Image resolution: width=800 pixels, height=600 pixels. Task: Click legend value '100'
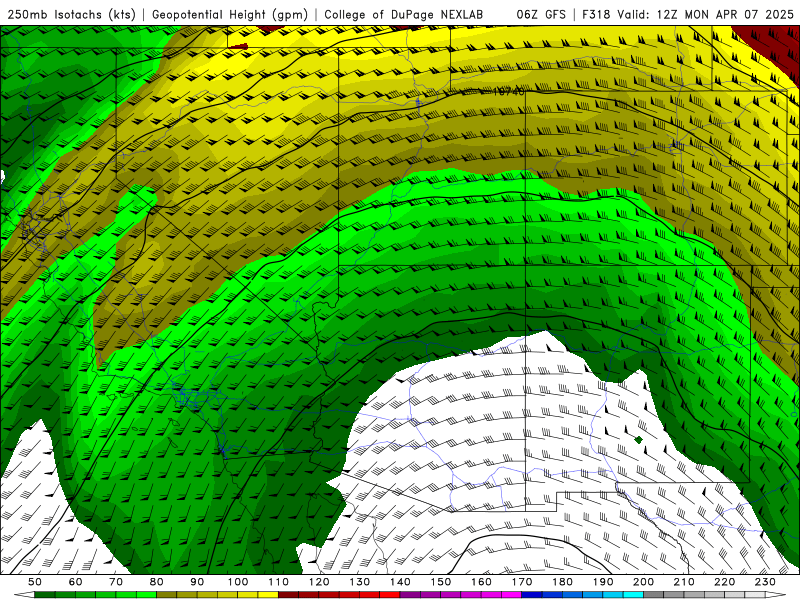pyautogui.click(x=238, y=582)
